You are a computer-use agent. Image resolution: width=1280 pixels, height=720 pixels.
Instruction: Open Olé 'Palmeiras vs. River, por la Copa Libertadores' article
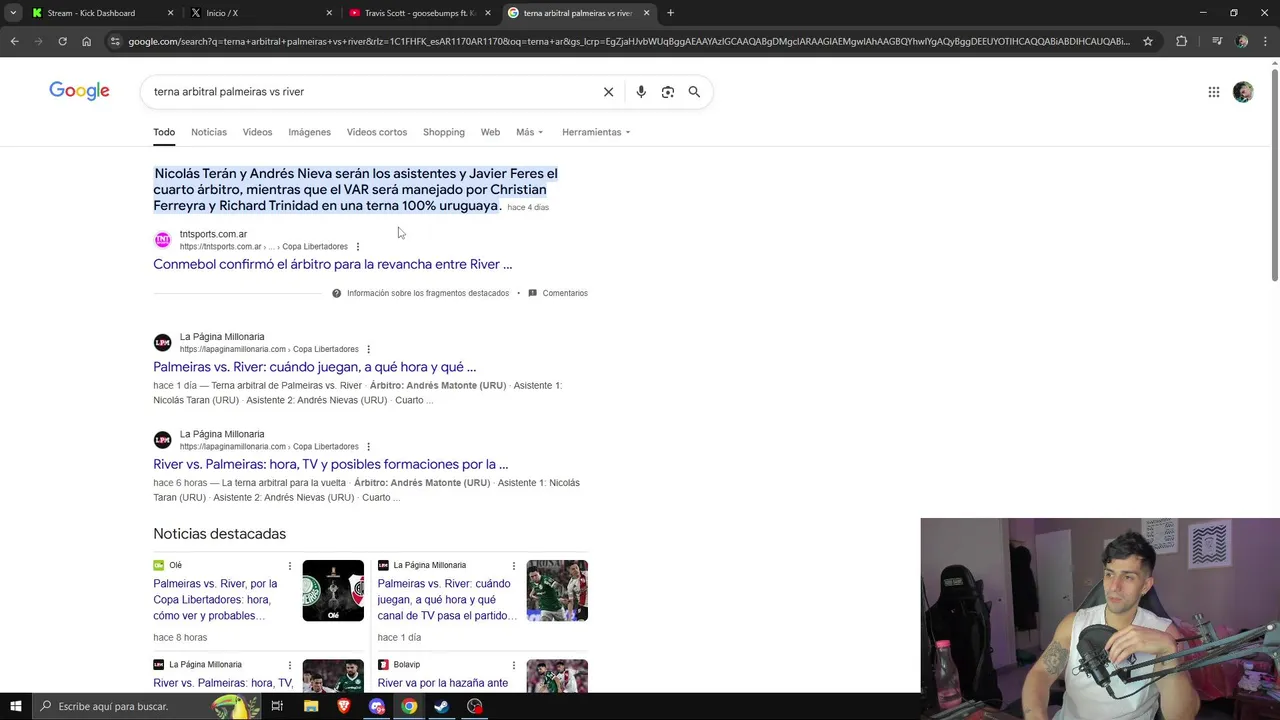tap(215, 599)
